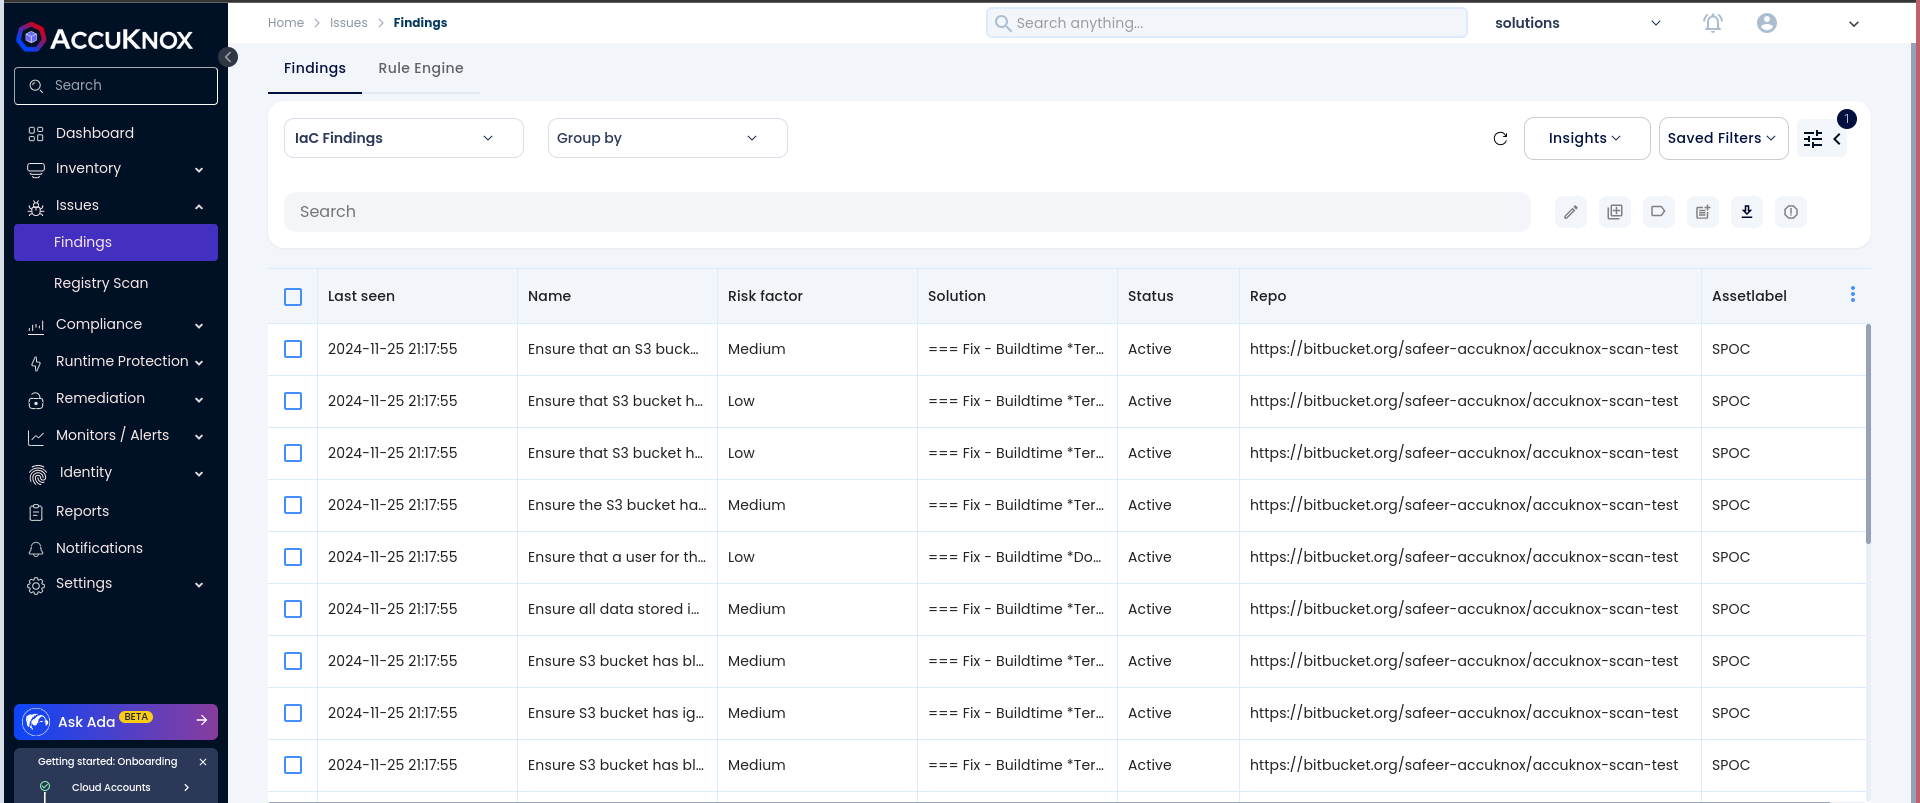The image size is (1920, 803).
Task: Open the solutions tenant dropdown
Action: tap(1578, 23)
